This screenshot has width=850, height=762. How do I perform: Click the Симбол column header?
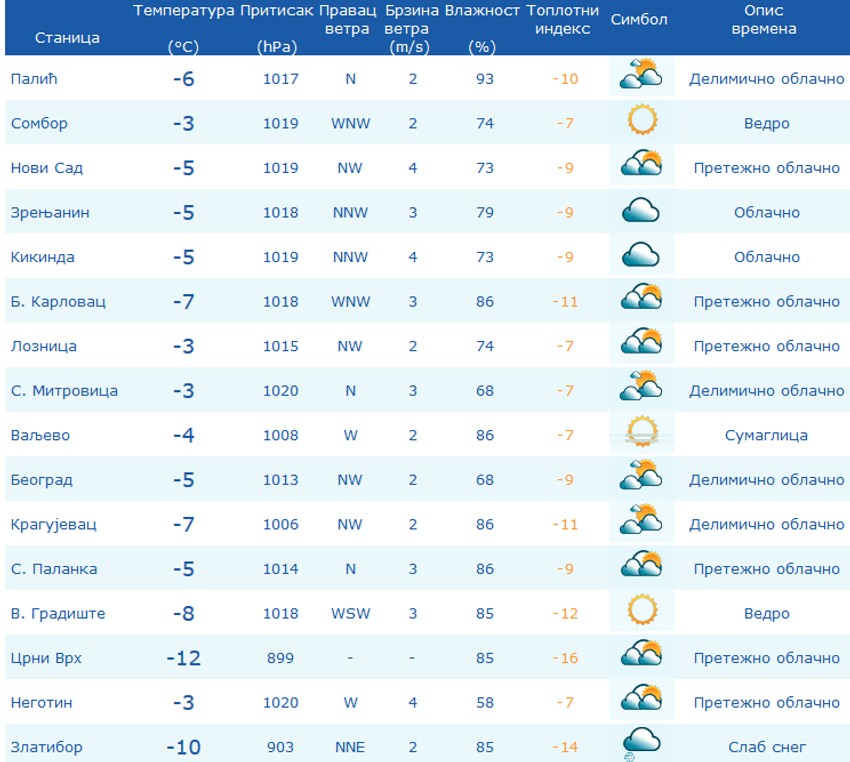pyautogui.click(x=640, y=18)
